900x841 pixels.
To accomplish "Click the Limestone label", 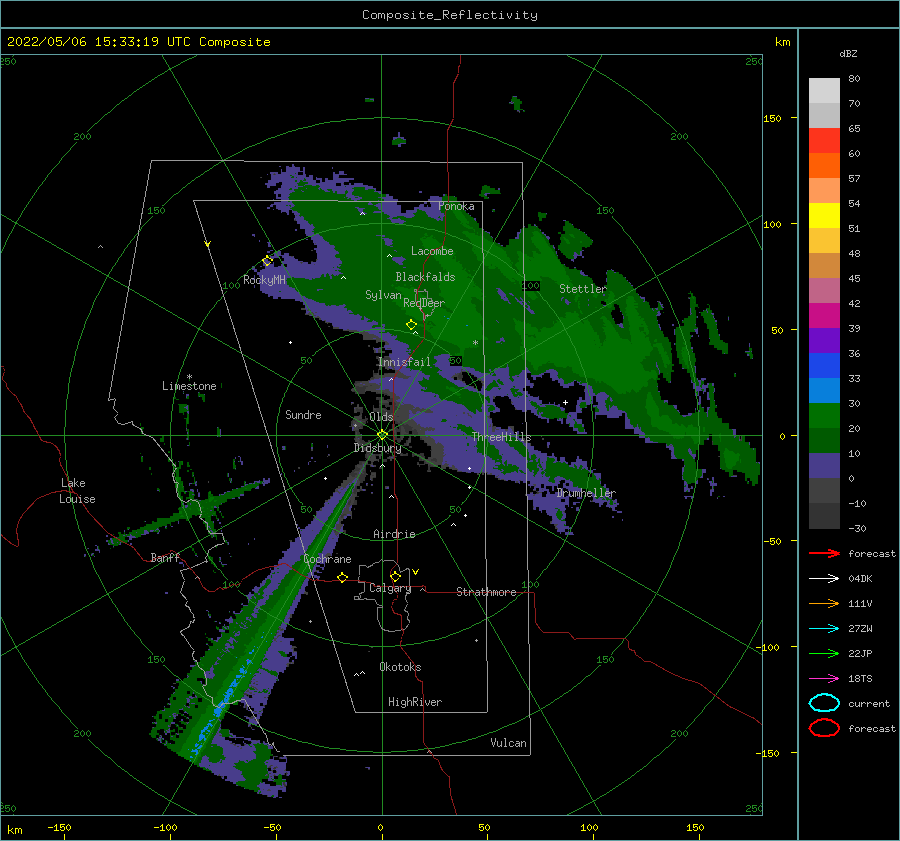I will coord(189,386).
